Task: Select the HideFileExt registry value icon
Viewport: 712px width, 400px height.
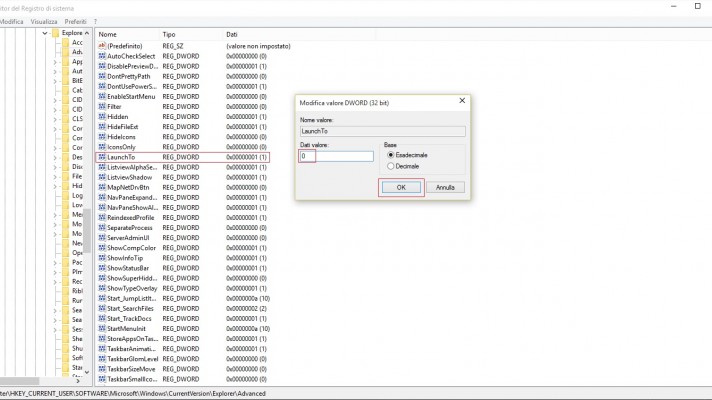Action: (101, 127)
